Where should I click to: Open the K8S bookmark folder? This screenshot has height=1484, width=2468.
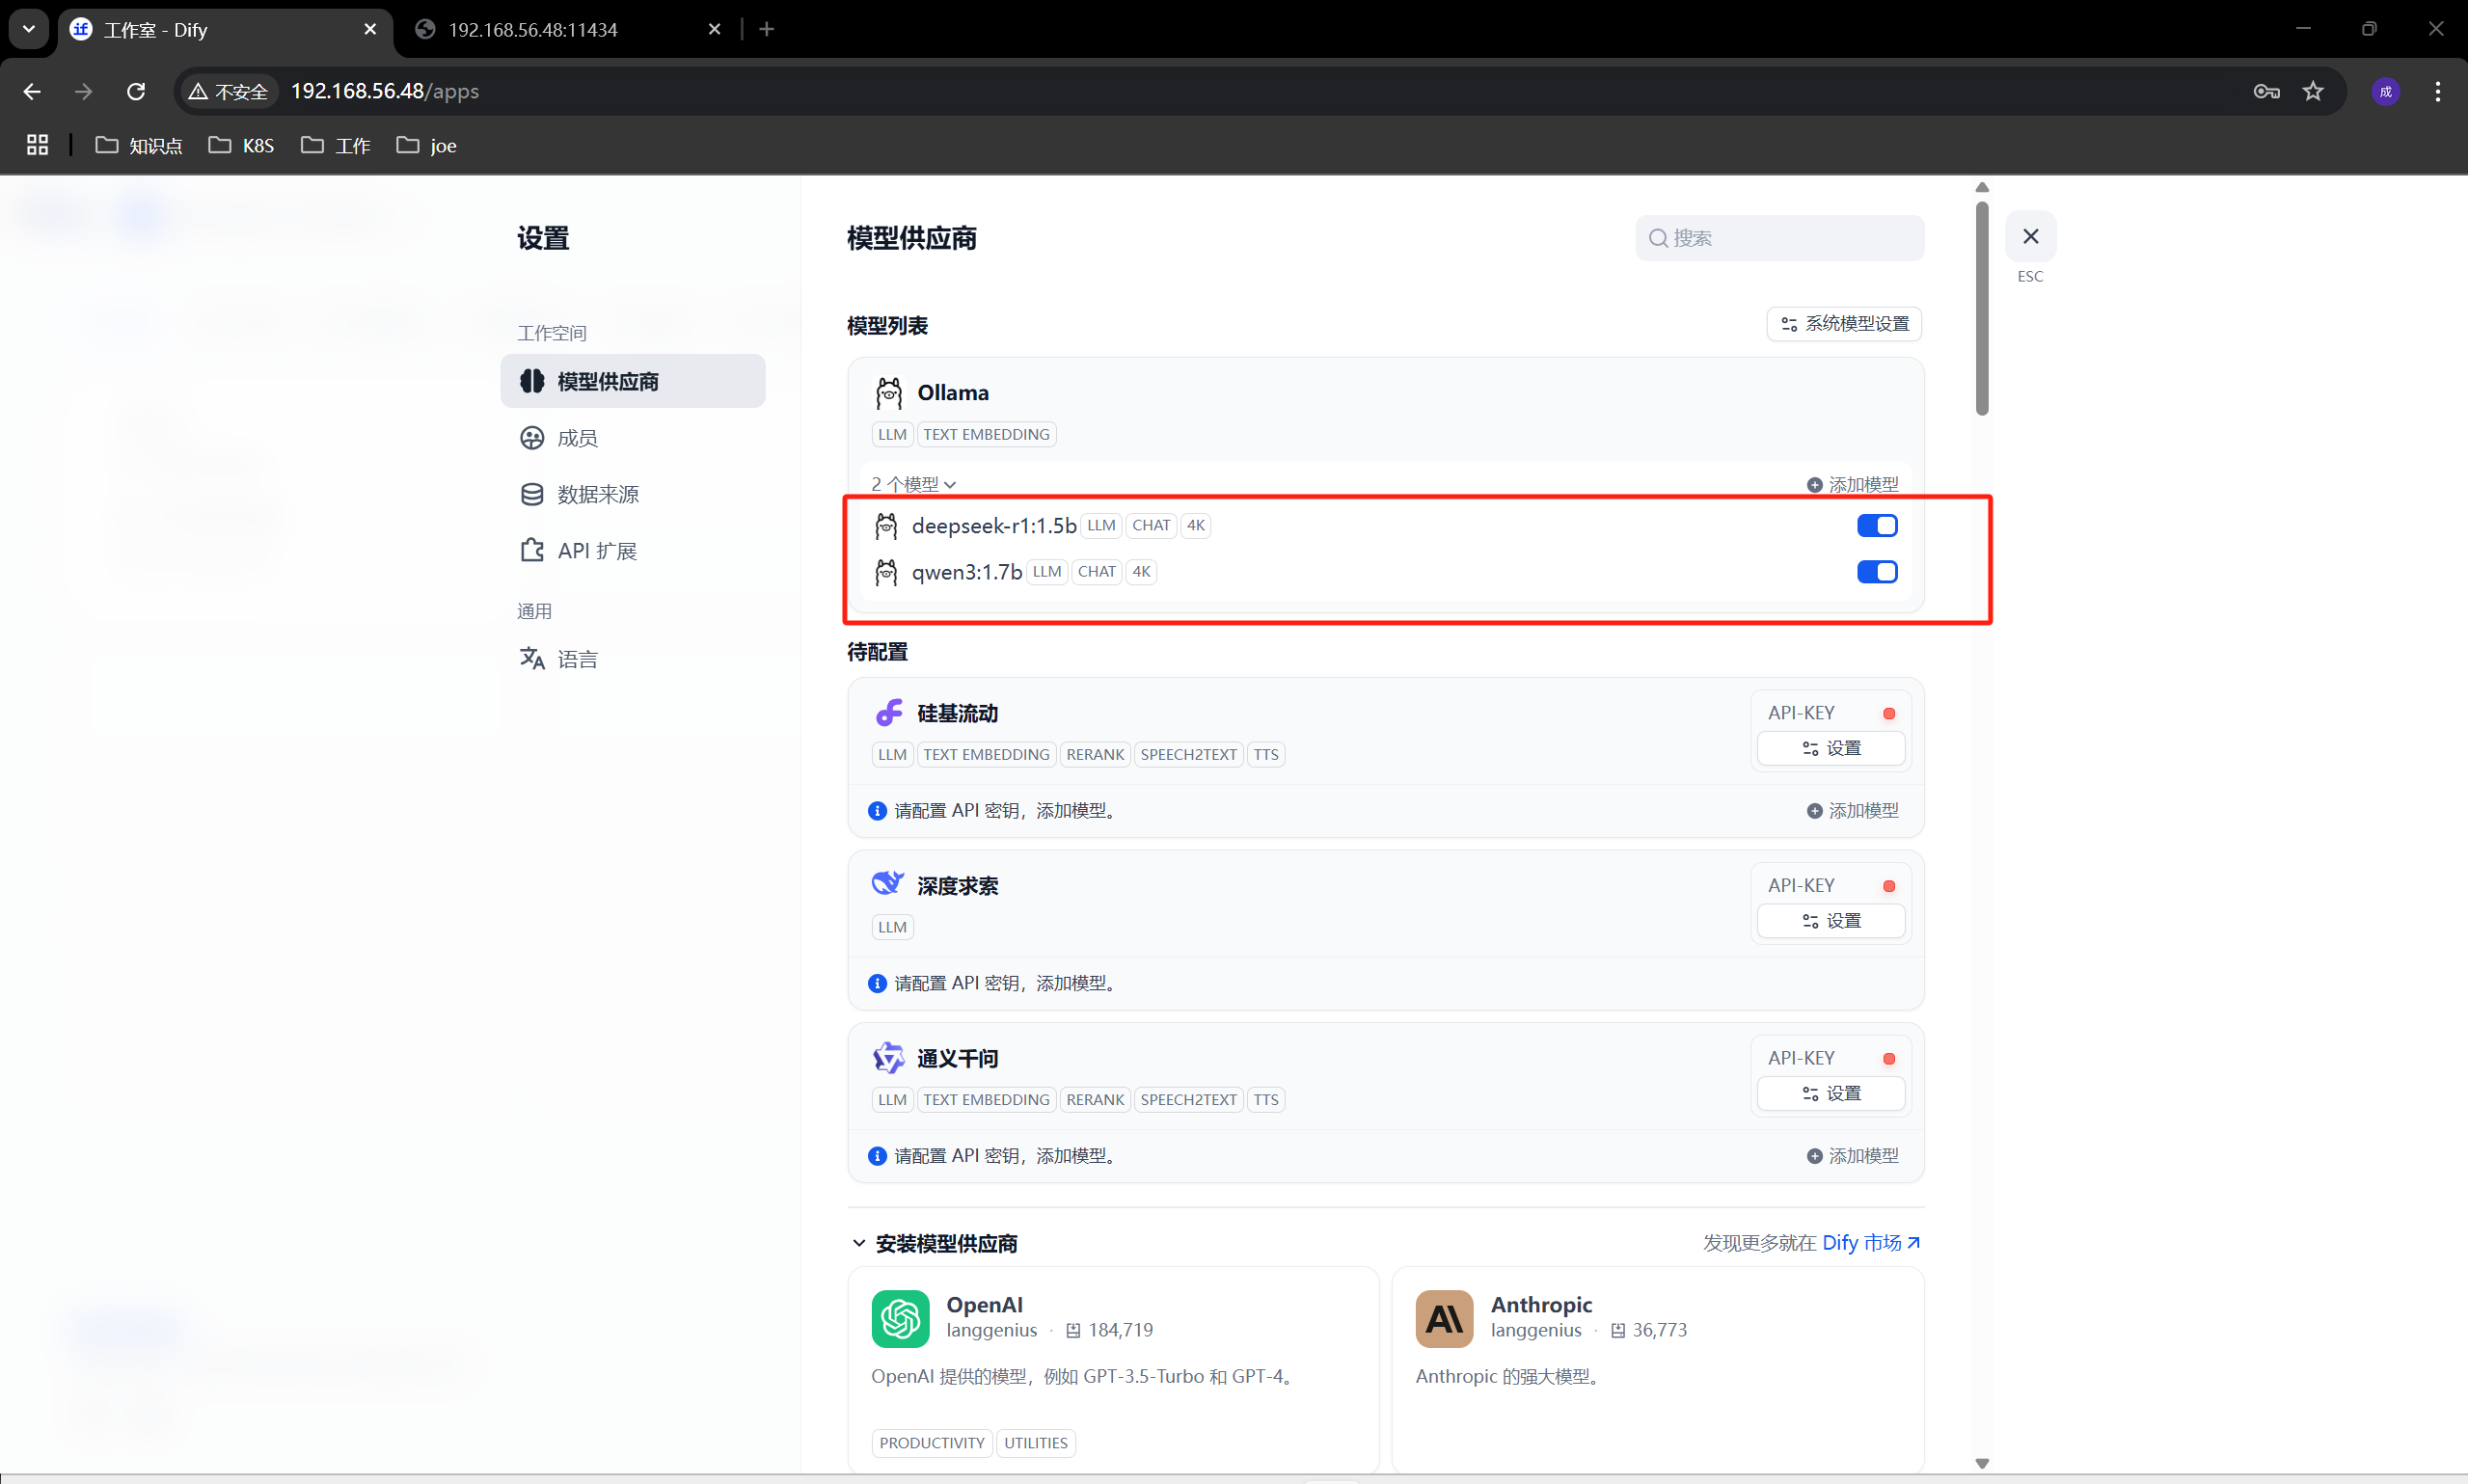click(241, 145)
